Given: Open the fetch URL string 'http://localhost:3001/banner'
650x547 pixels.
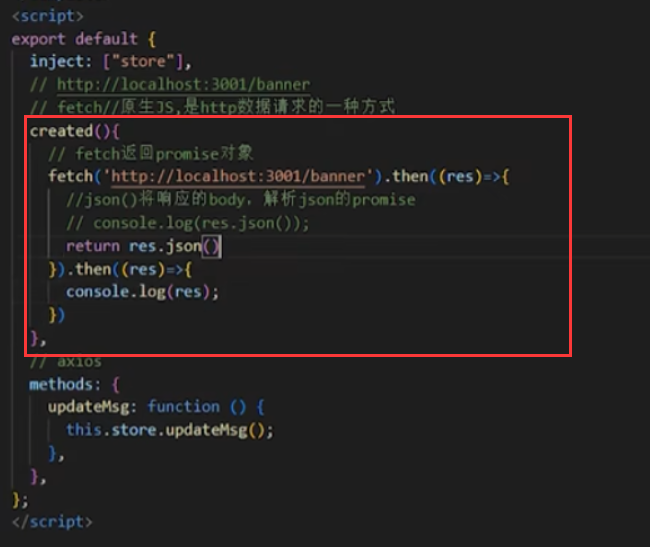Looking at the screenshot, I should click(x=238, y=177).
